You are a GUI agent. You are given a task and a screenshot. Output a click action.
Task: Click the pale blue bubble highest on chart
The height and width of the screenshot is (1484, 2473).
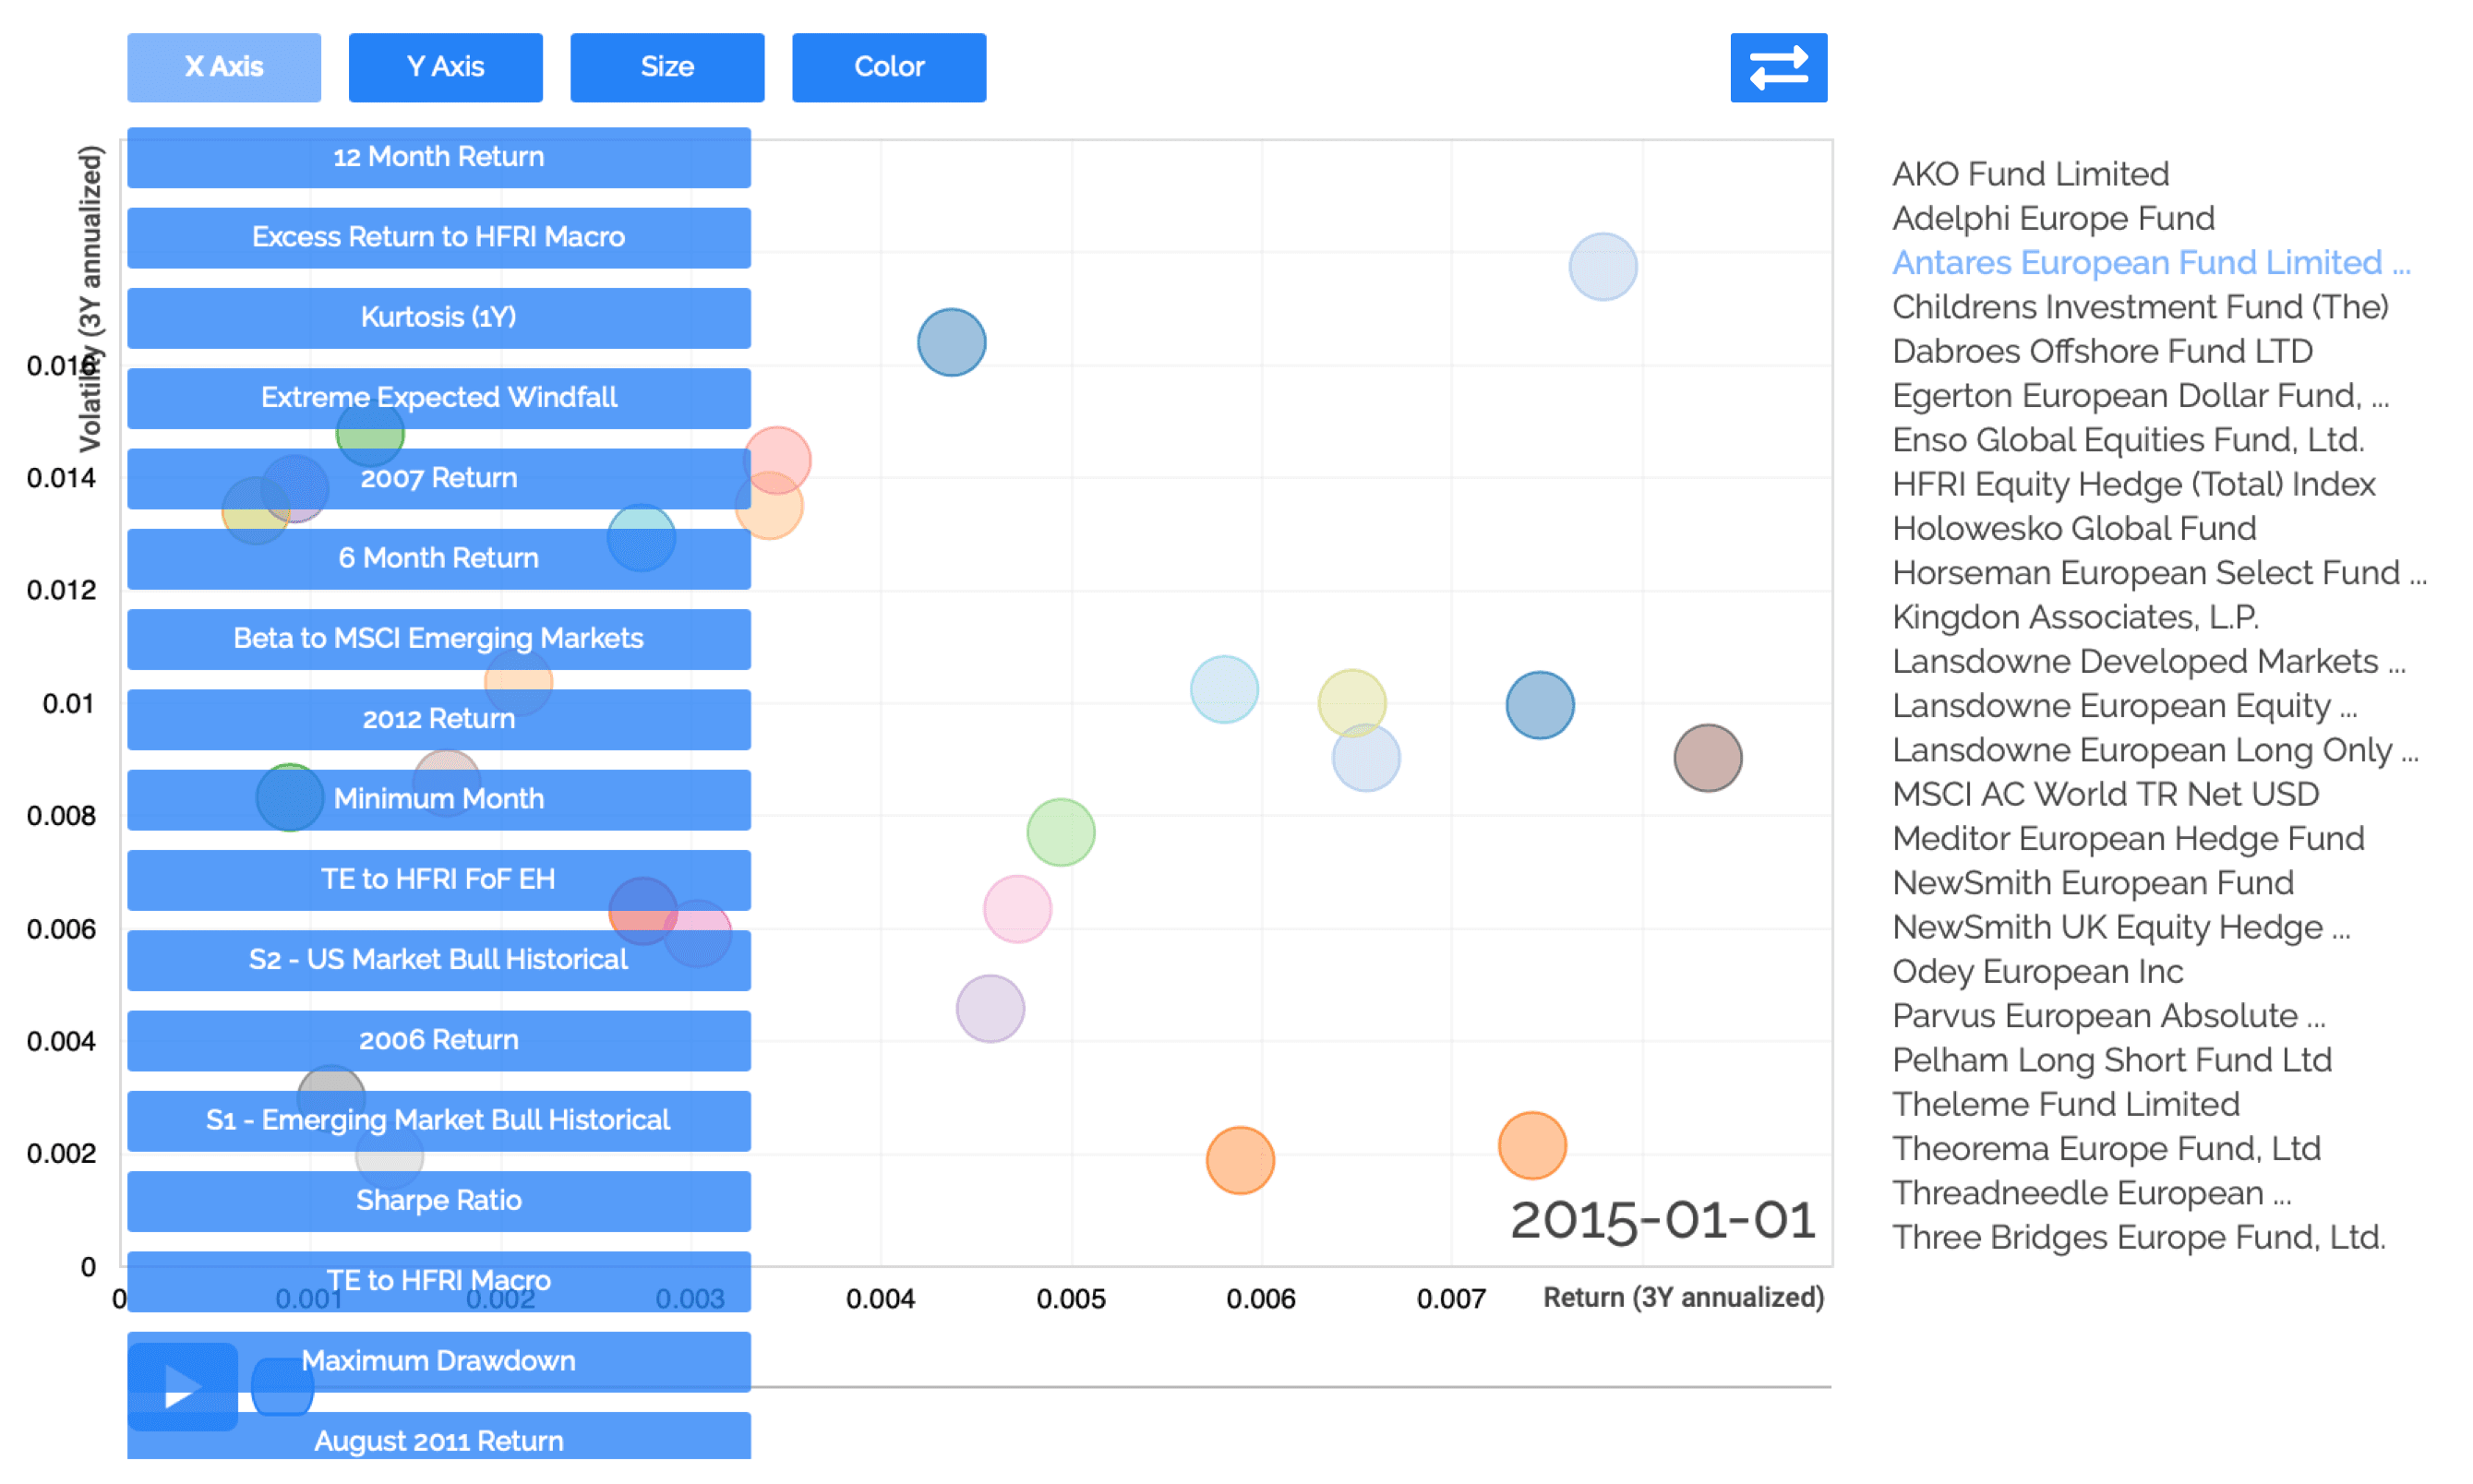pos(1602,266)
